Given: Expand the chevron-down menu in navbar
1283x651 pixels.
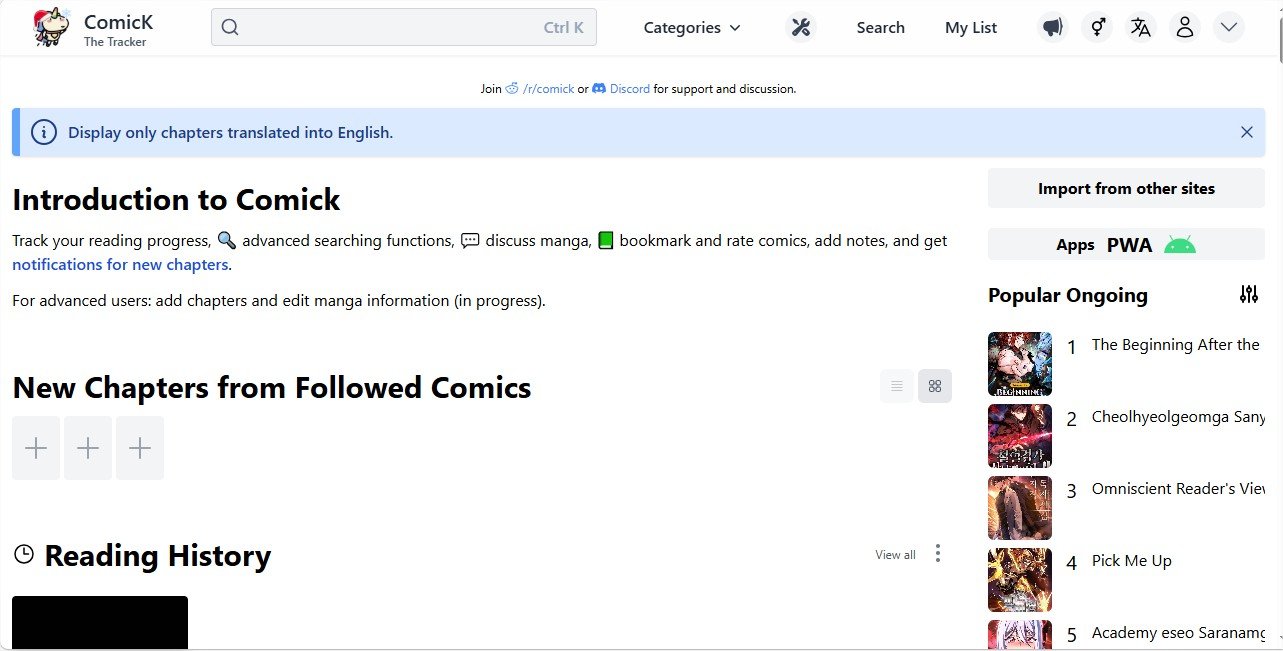Looking at the screenshot, I should point(1229,28).
